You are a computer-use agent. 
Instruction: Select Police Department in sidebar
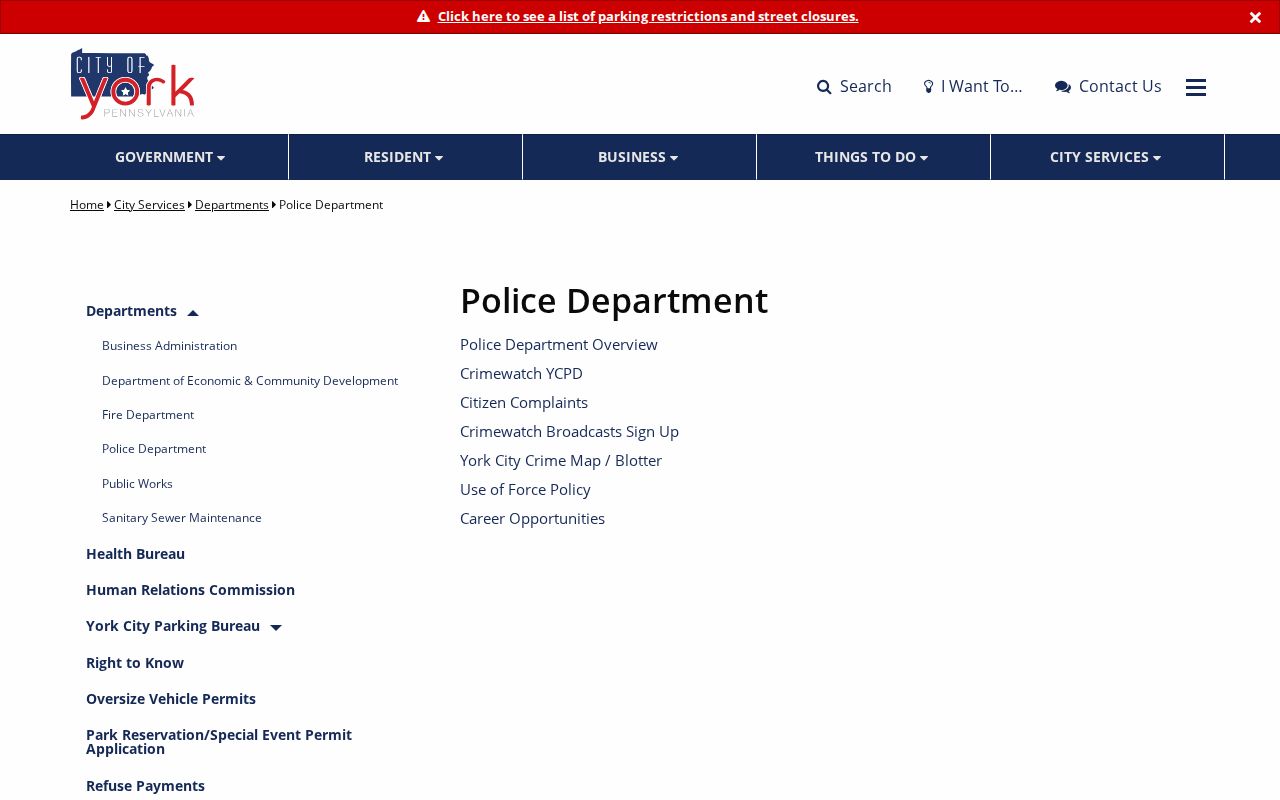[154, 449]
